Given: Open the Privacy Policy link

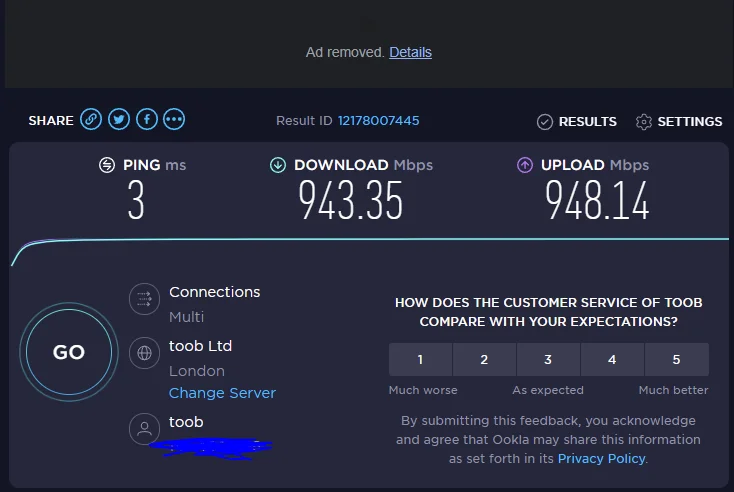Looking at the screenshot, I should 602,459.
